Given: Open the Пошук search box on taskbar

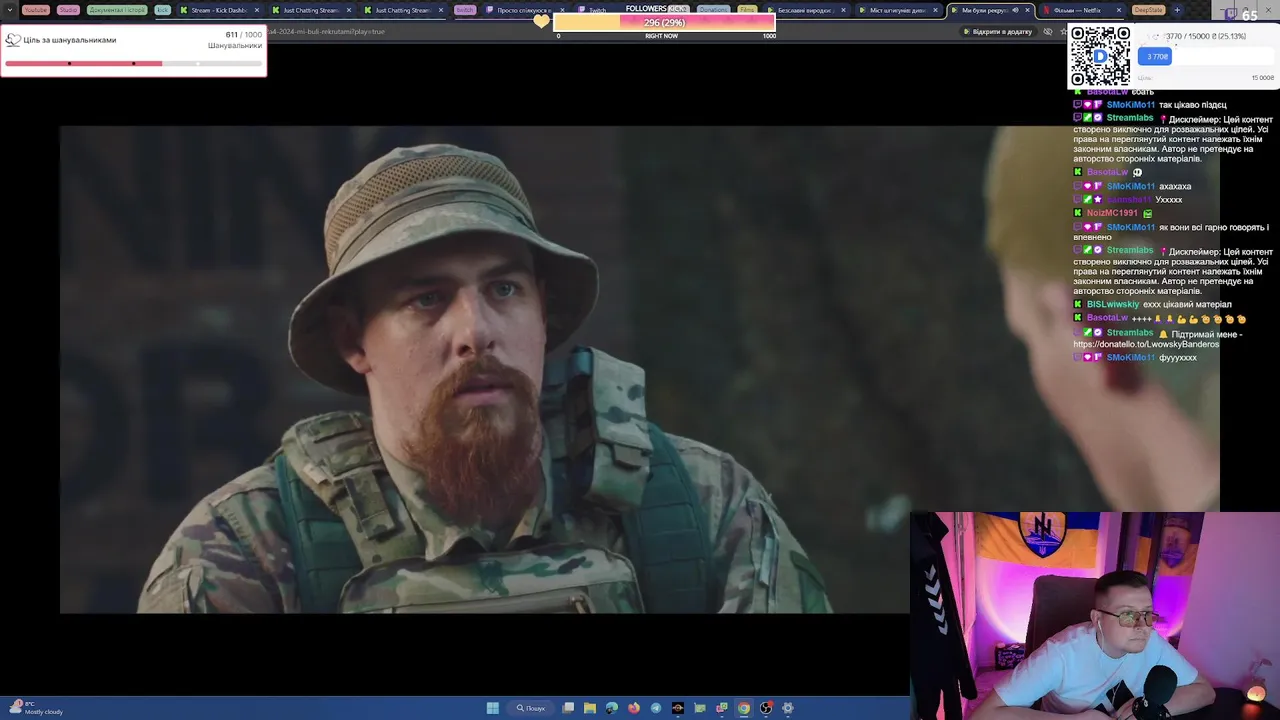Looking at the screenshot, I should tap(531, 708).
